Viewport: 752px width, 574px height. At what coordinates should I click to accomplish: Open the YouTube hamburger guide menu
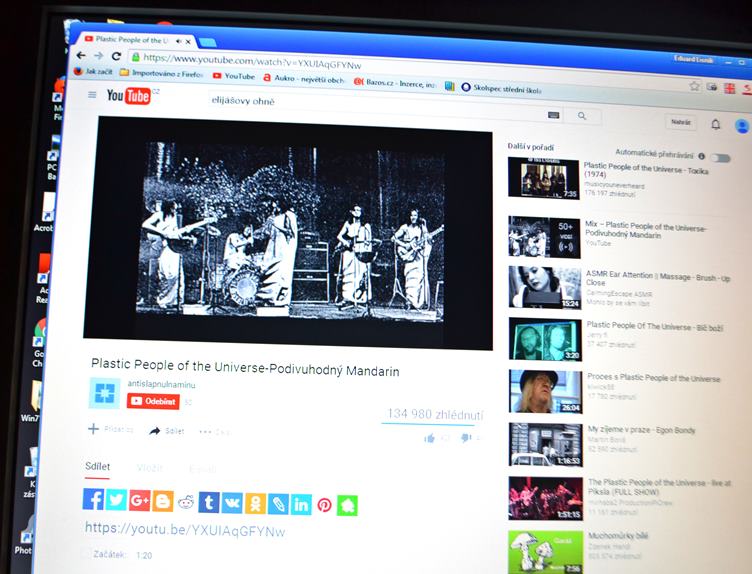(92, 94)
